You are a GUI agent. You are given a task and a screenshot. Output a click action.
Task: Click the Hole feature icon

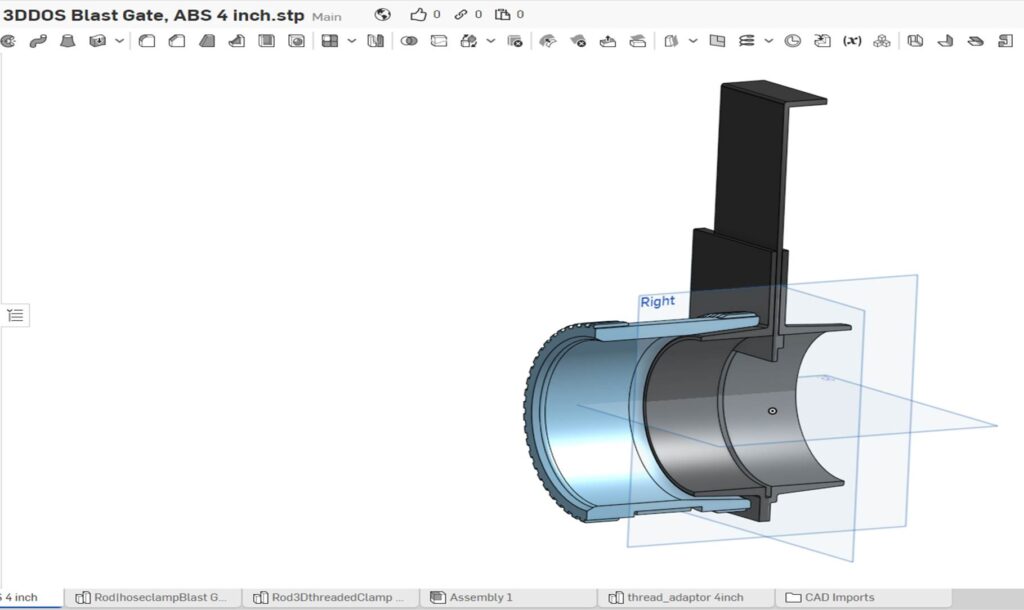click(x=297, y=41)
